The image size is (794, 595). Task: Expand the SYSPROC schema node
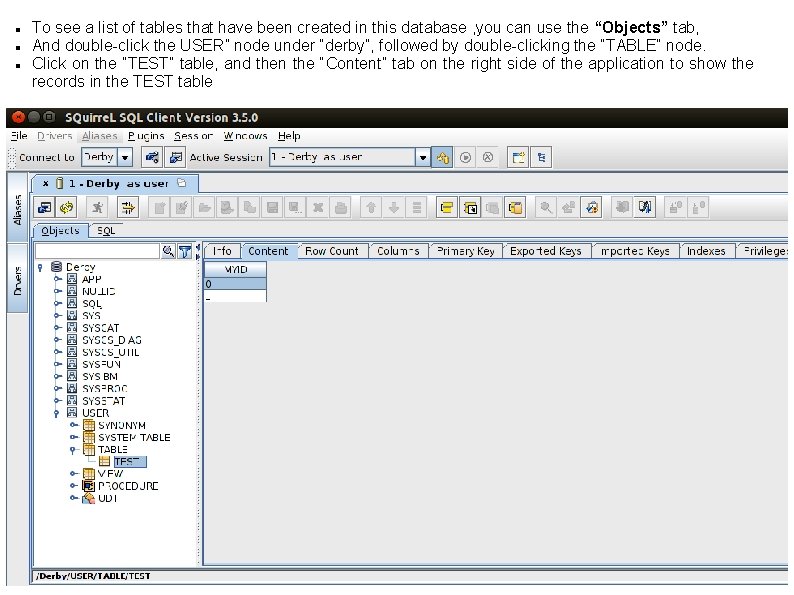click(x=58, y=388)
